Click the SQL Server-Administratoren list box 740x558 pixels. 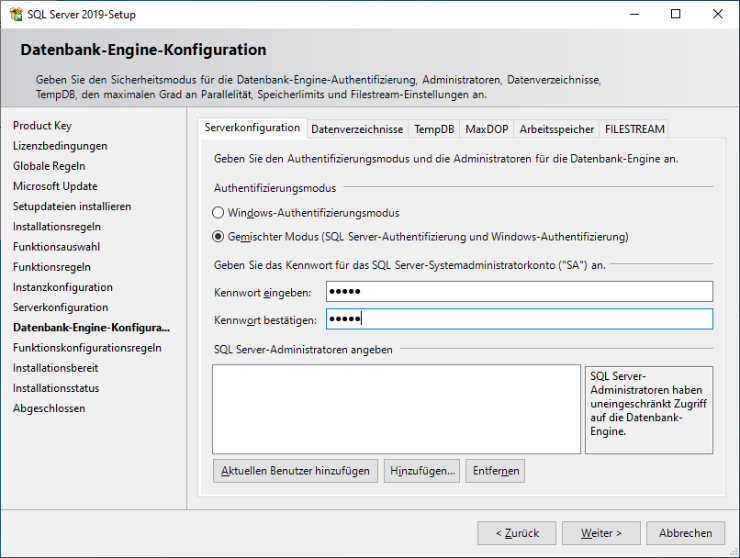[396, 409]
